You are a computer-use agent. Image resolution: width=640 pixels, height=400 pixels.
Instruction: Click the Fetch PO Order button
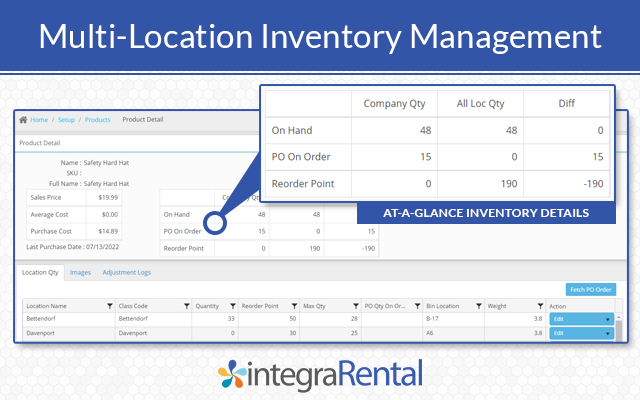[591, 289]
